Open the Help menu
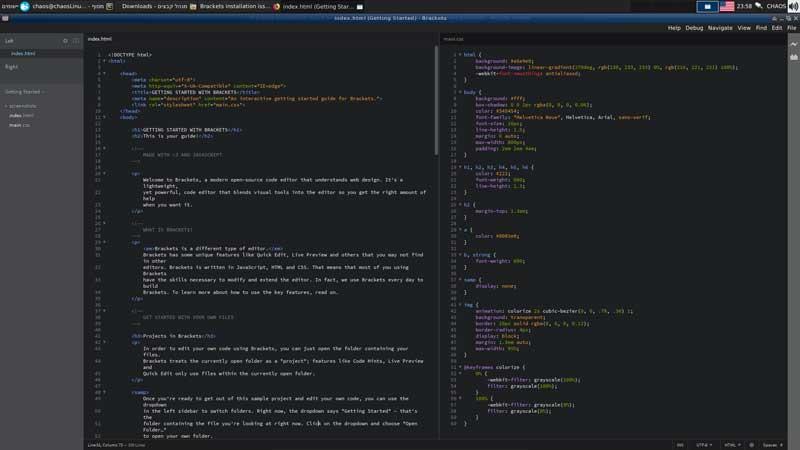This screenshot has width=800, height=450. [x=674, y=28]
